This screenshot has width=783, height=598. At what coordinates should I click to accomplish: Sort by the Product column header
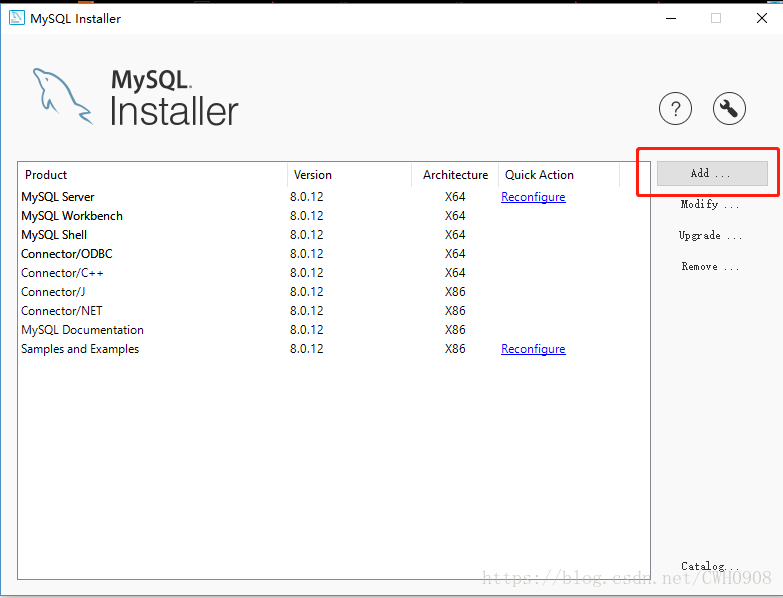153,175
